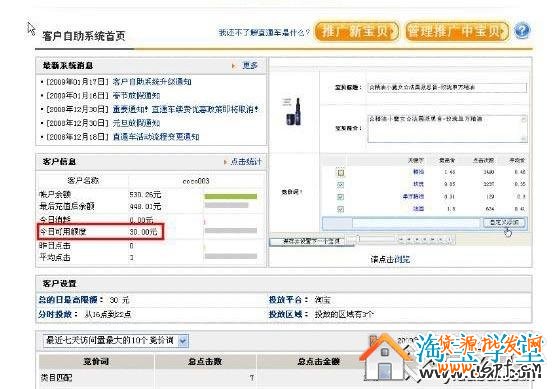Screen dimensions: 552x389
Task: Click the blue question mark help icon
Action: (522, 30)
